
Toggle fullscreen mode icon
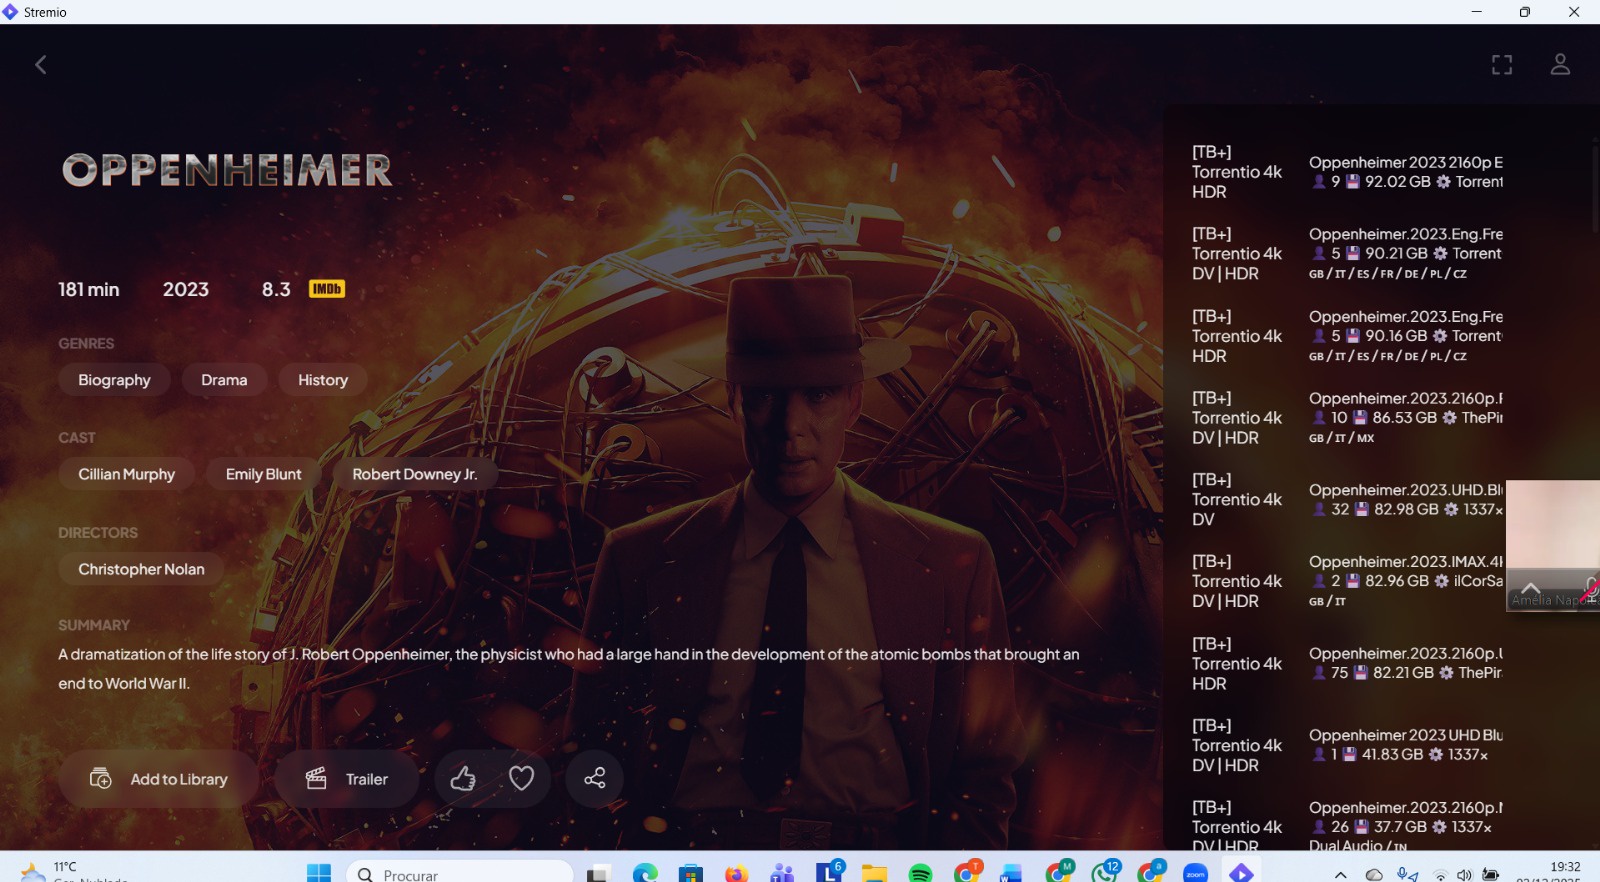coord(1502,65)
